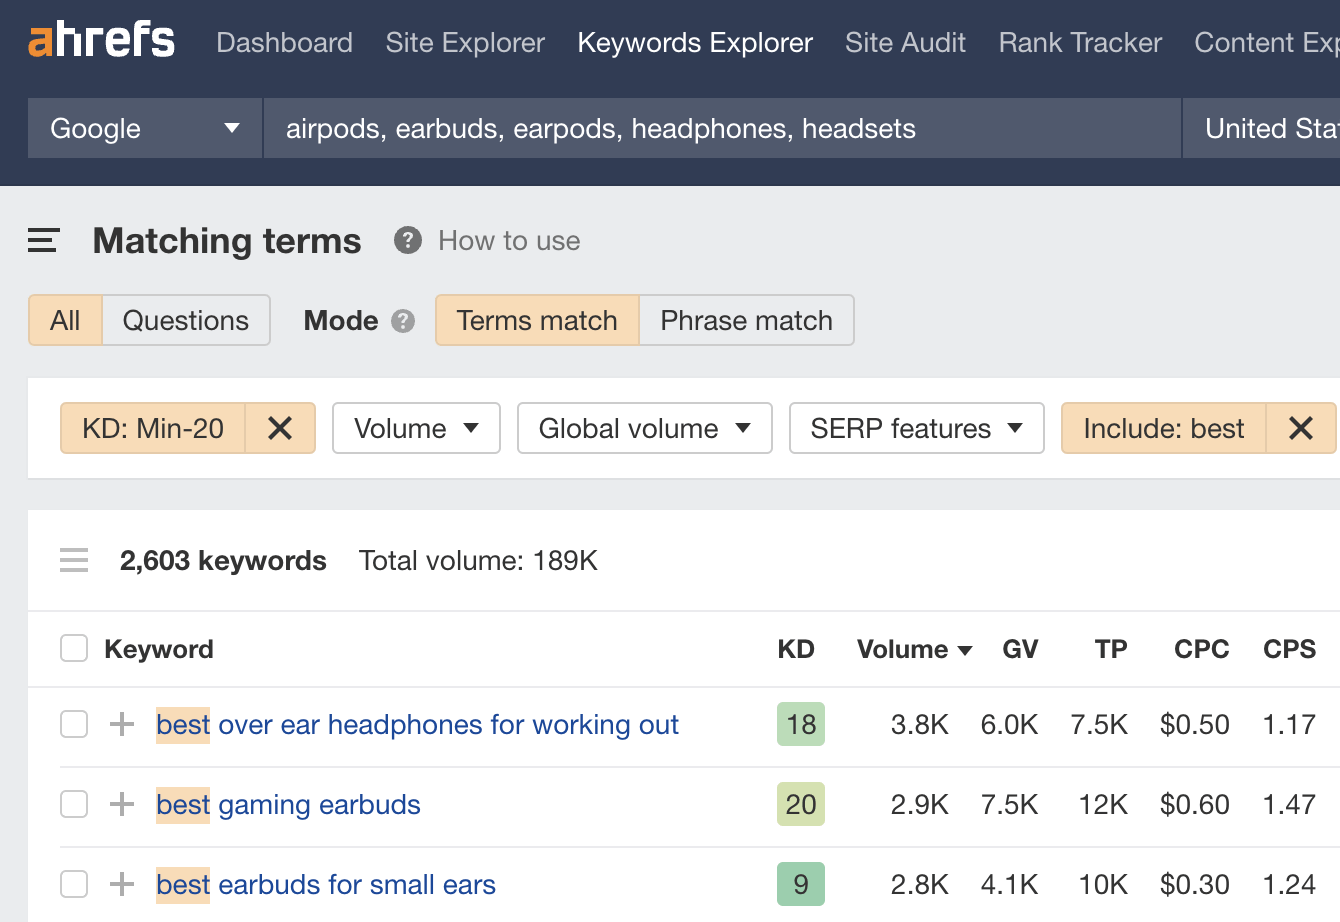Select Phrase match mode

click(x=745, y=320)
